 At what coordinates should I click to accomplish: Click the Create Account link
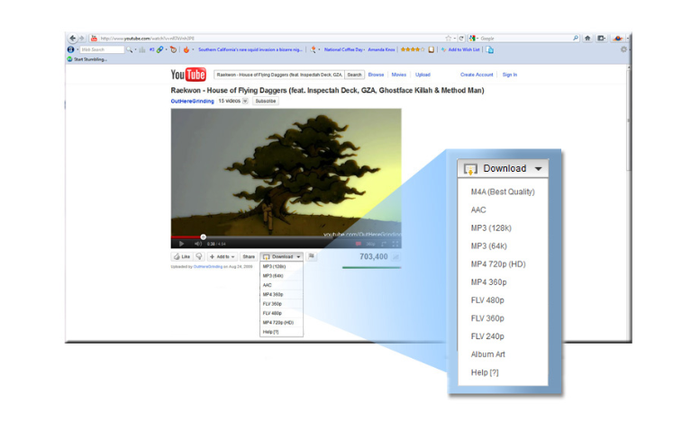(x=477, y=75)
